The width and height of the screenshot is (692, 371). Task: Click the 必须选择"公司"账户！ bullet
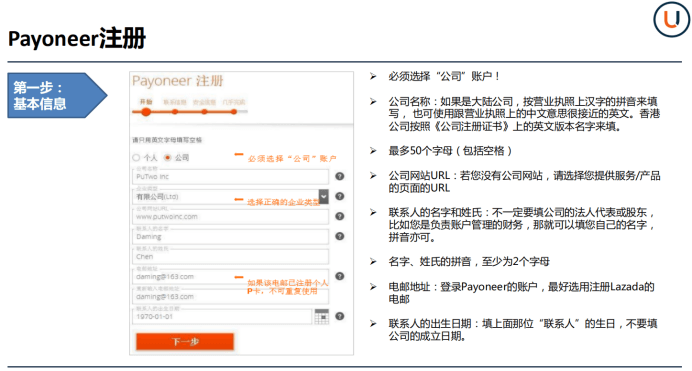(x=444, y=76)
